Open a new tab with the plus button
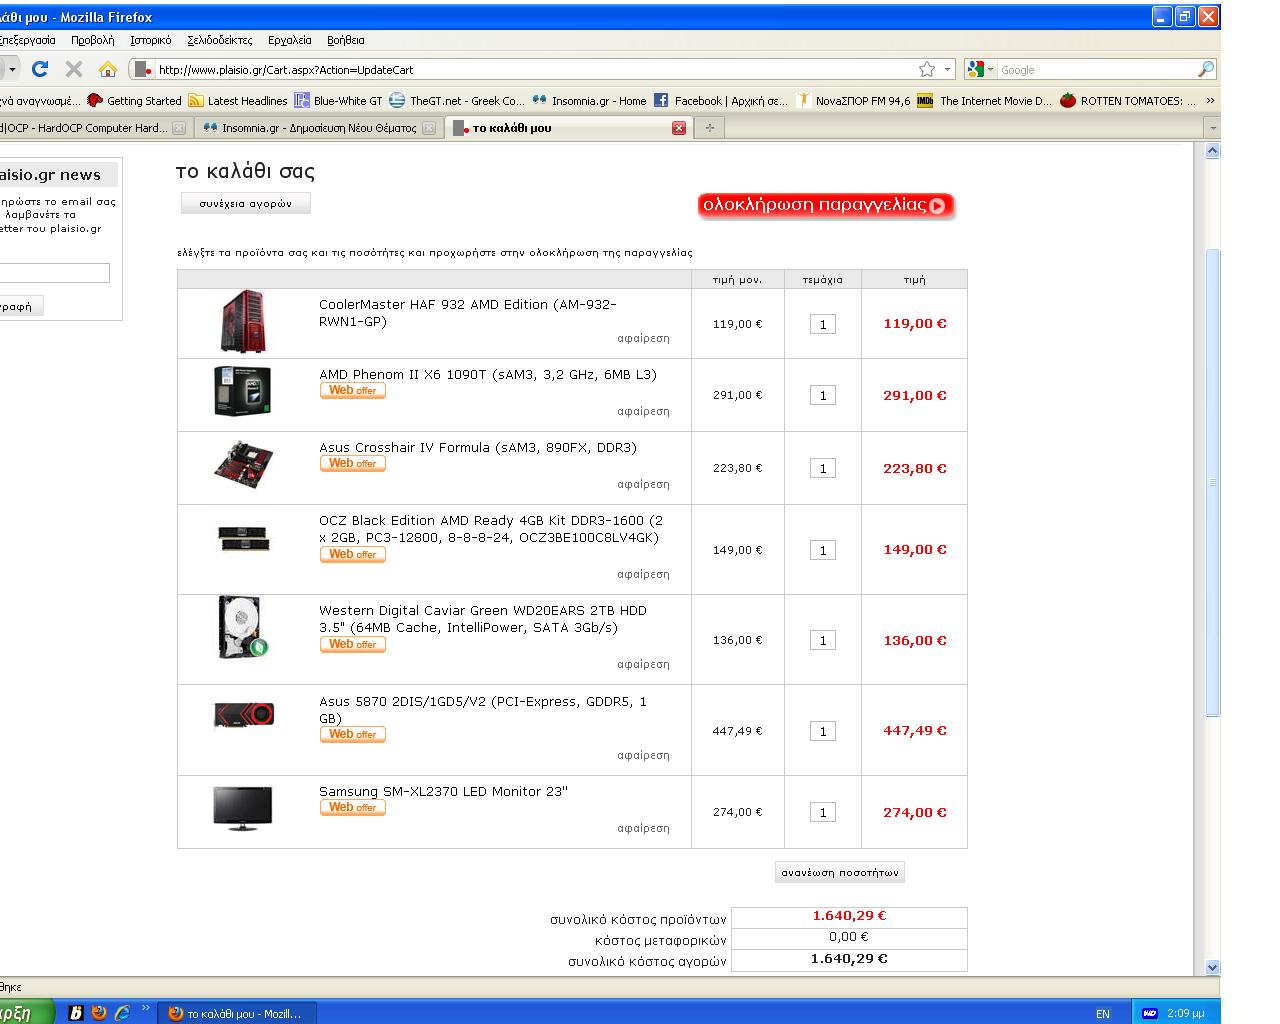This screenshot has width=1280, height=1024. coord(709,128)
